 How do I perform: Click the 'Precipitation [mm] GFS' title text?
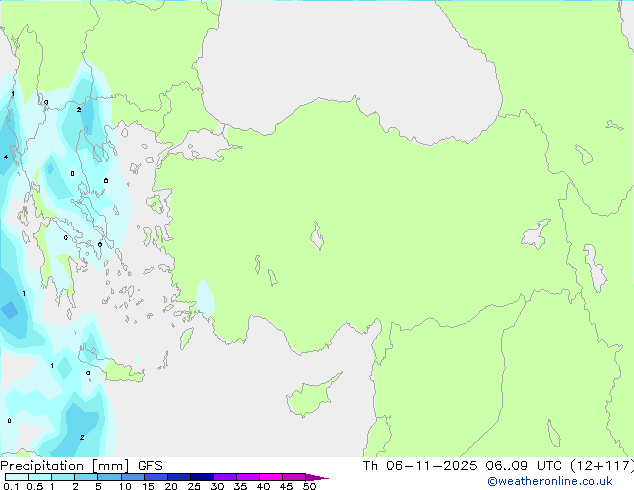pyautogui.click(x=81, y=466)
